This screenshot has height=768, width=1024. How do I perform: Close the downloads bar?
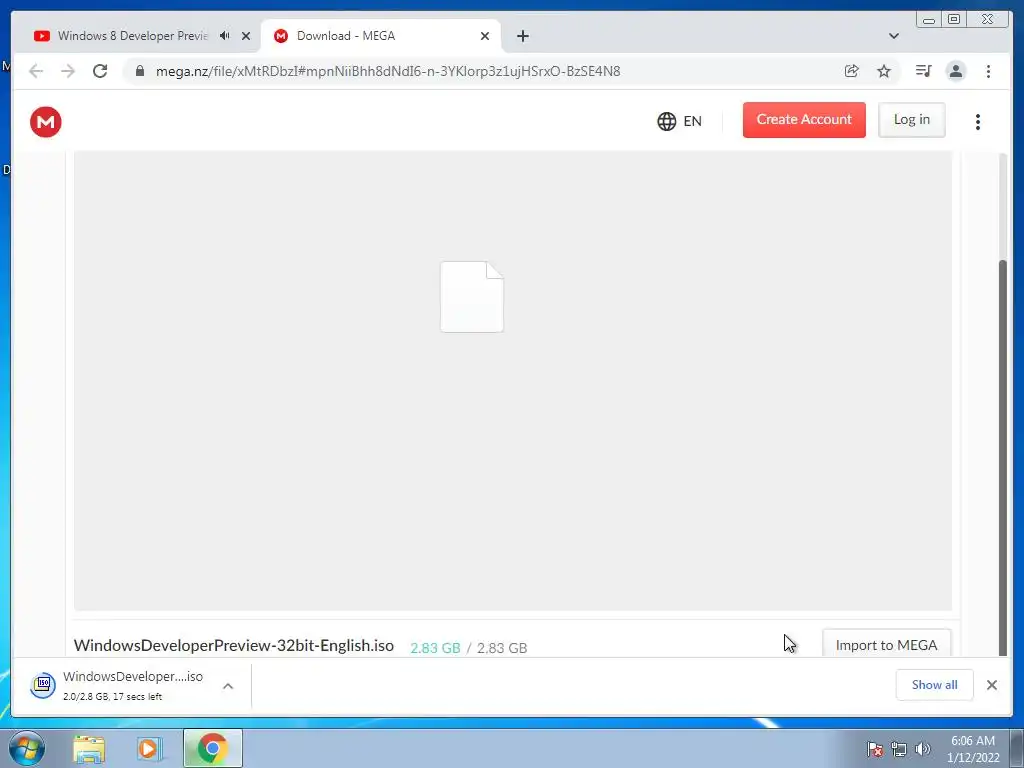(991, 684)
